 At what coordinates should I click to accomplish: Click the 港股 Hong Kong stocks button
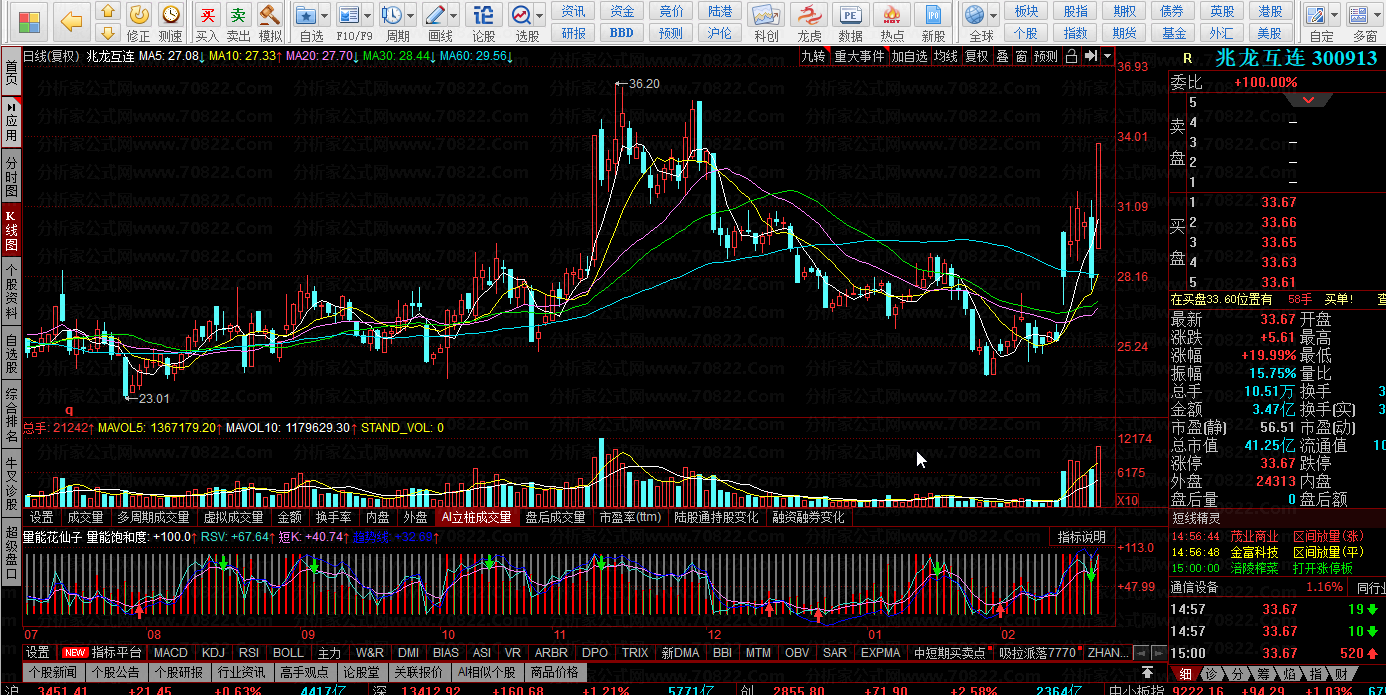point(1271,11)
